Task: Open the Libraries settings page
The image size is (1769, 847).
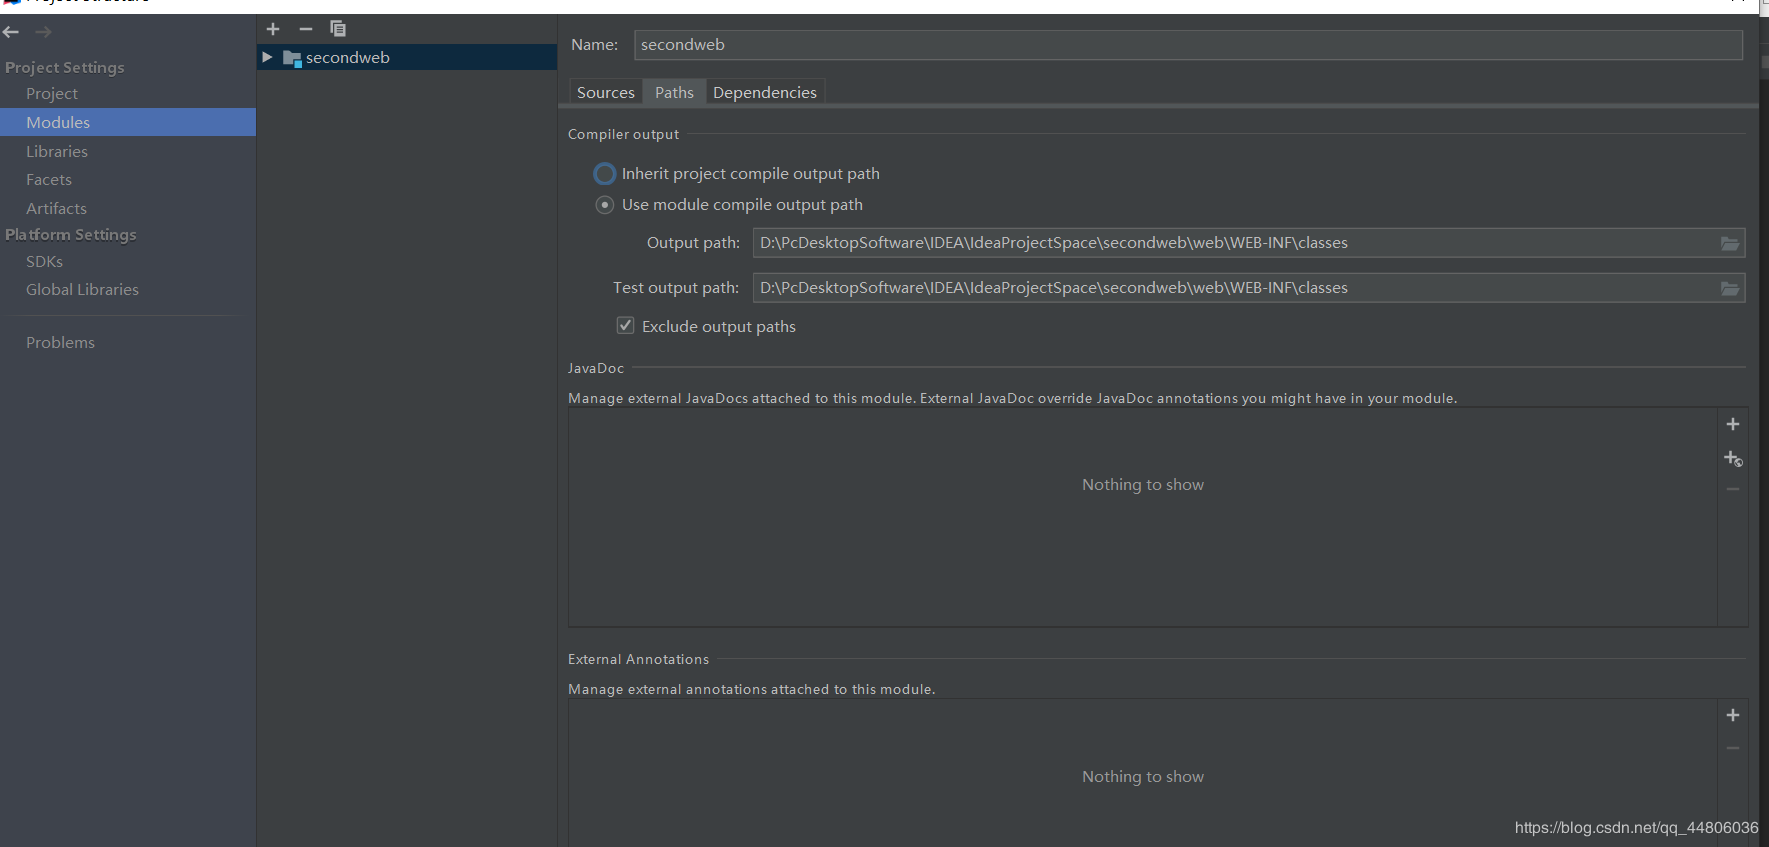Action: tap(57, 151)
